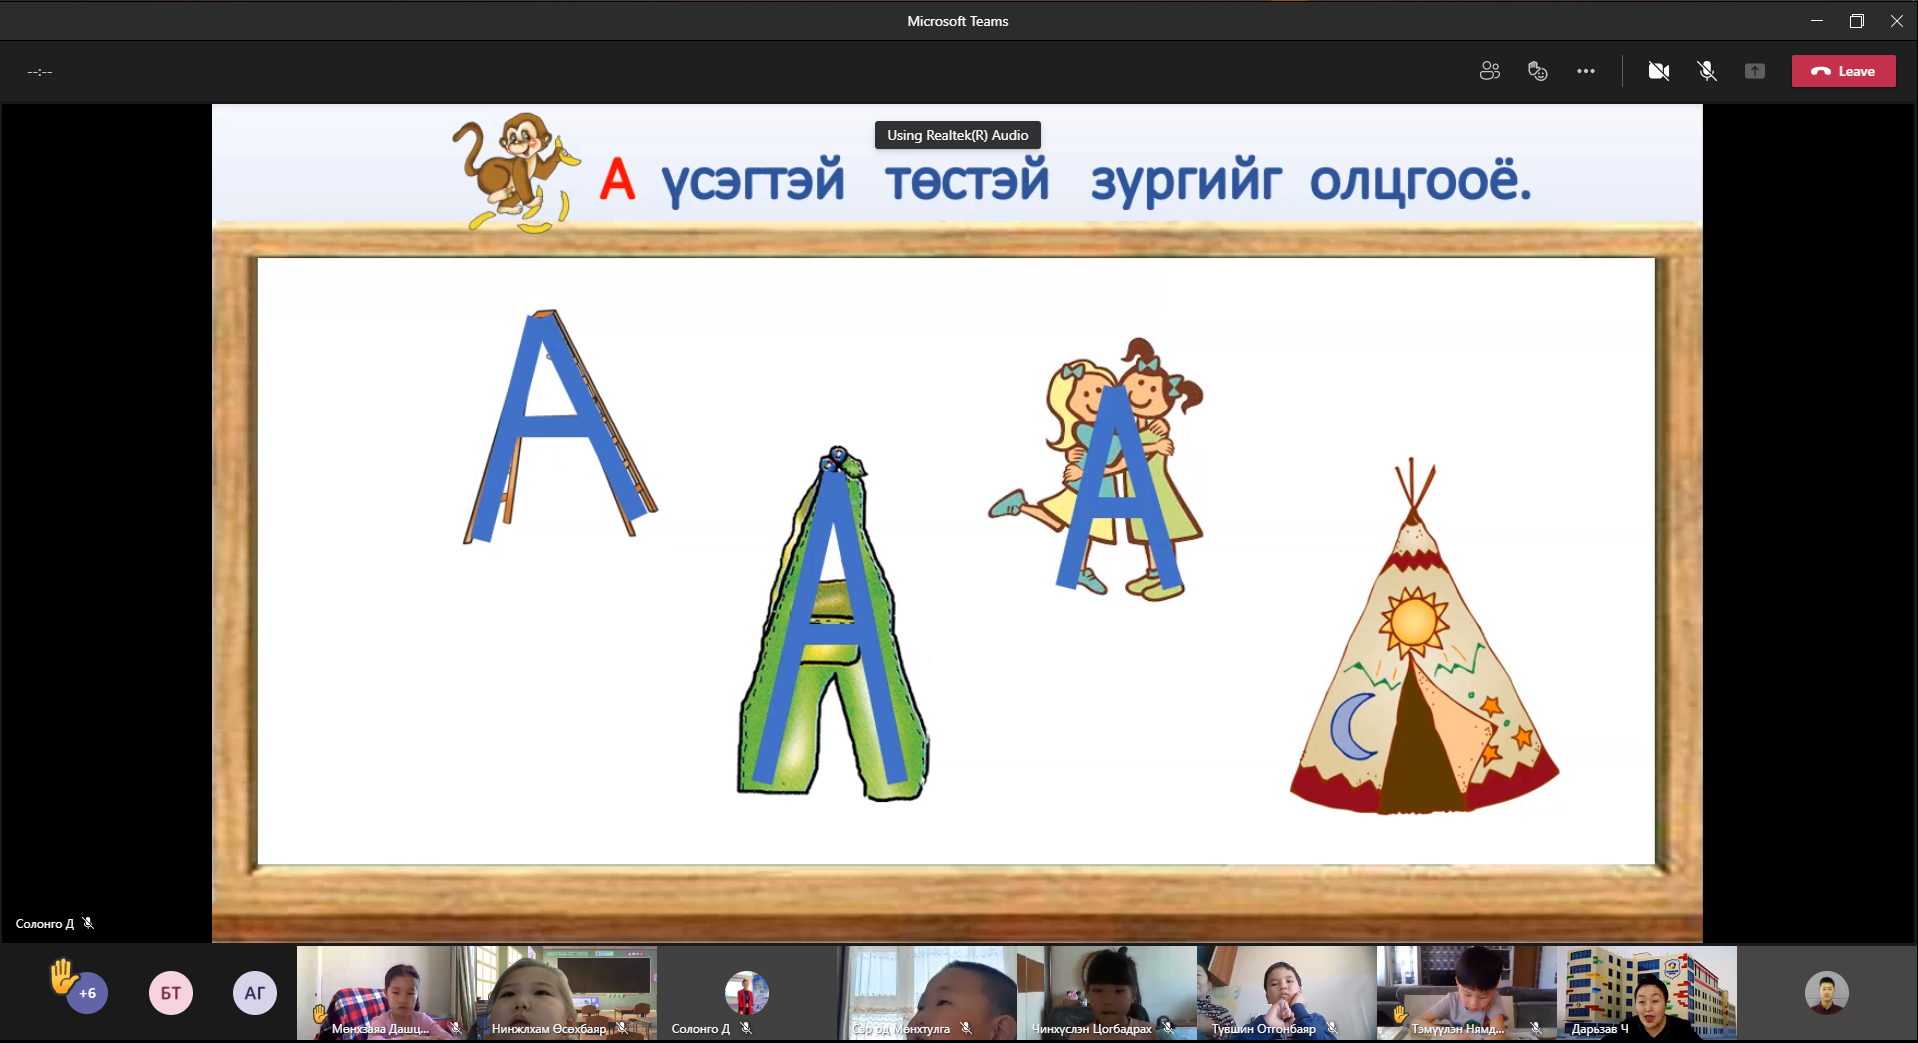Close the Microsoft Teams window
Screen dimensions: 1918x1043
pyautogui.click(x=1897, y=21)
